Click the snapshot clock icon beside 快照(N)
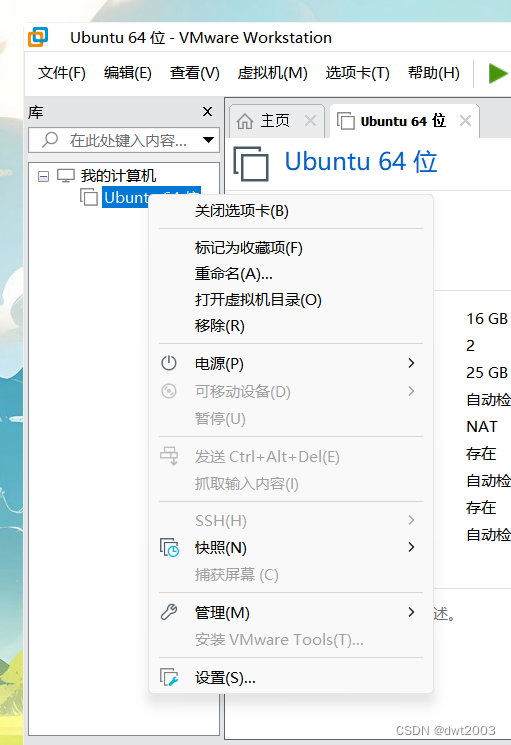 [x=169, y=547]
